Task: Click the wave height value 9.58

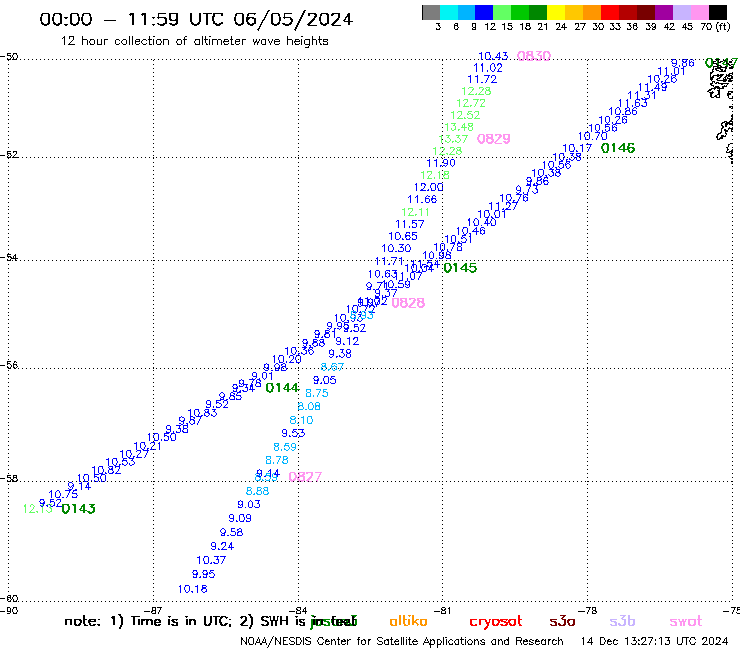Action: click(x=231, y=532)
